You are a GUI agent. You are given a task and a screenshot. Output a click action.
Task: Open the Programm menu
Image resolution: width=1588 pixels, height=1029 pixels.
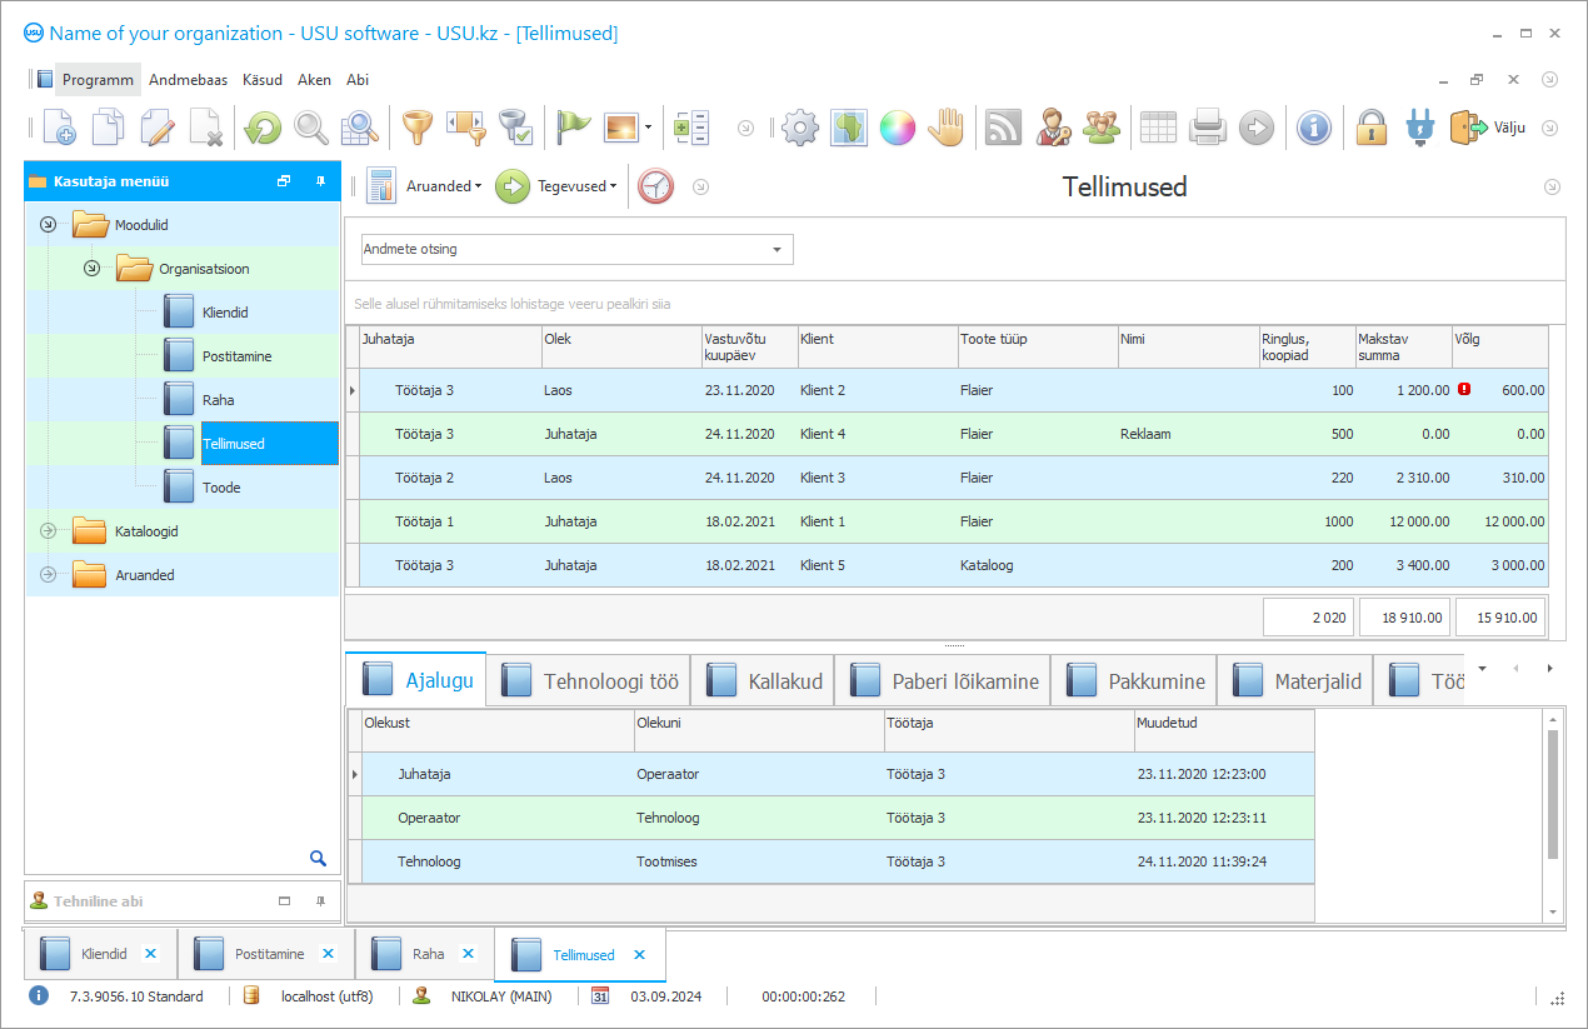(97, 80)
